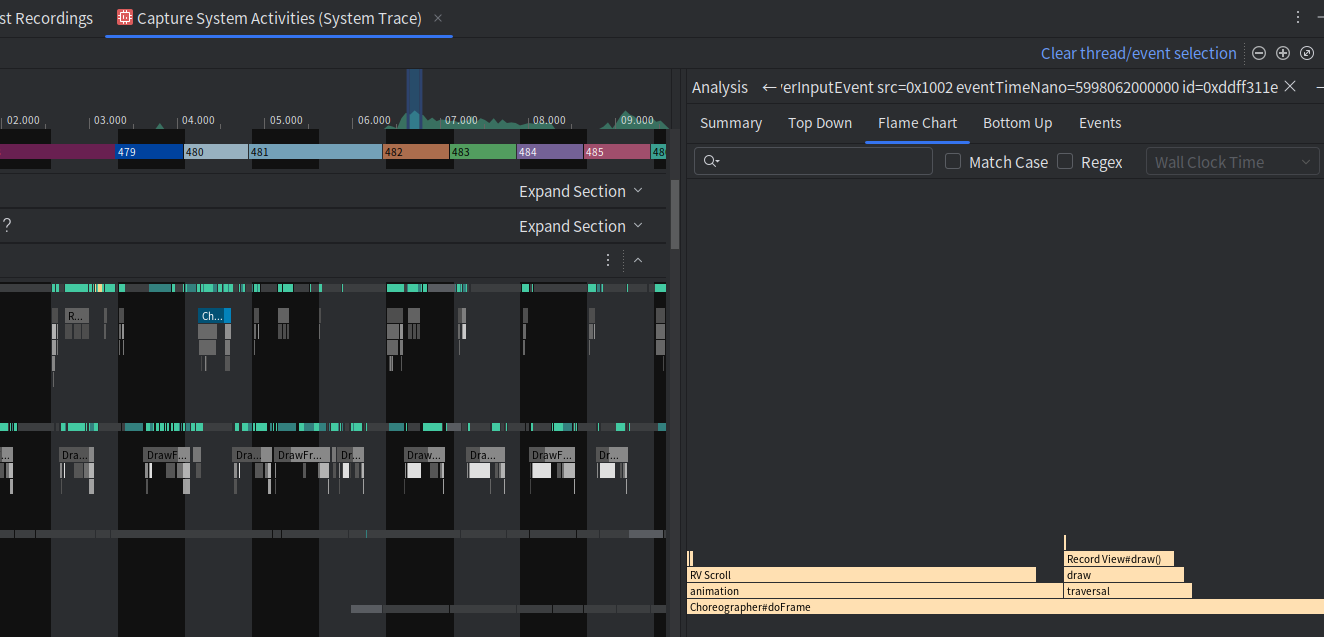Click the Capture System Activities tab icon
This screenshot has height=637, width=1324.
pos(125,18)
